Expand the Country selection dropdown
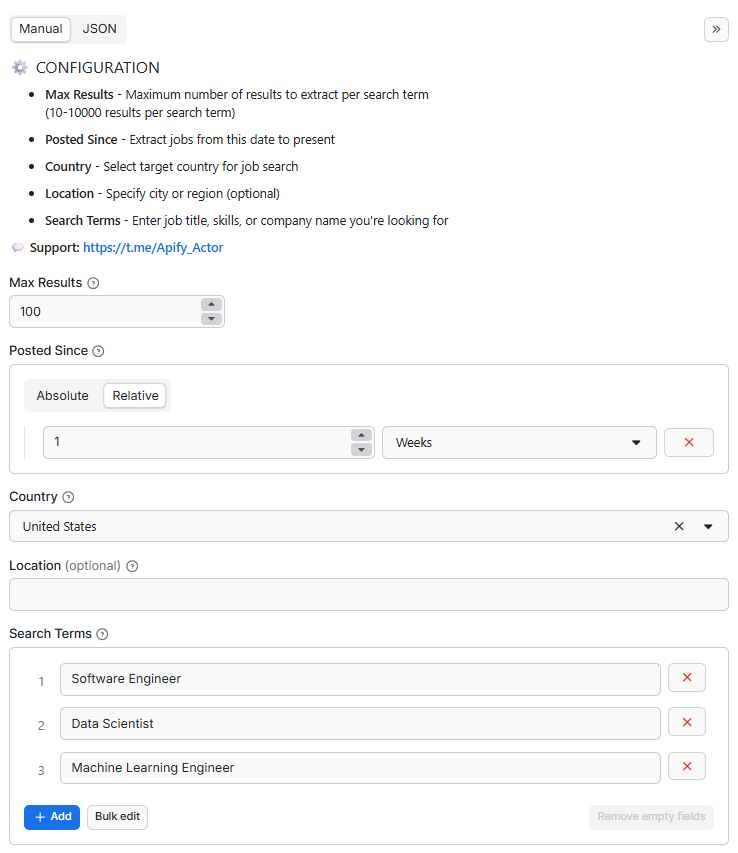738x853 pixels. [706, 526]
